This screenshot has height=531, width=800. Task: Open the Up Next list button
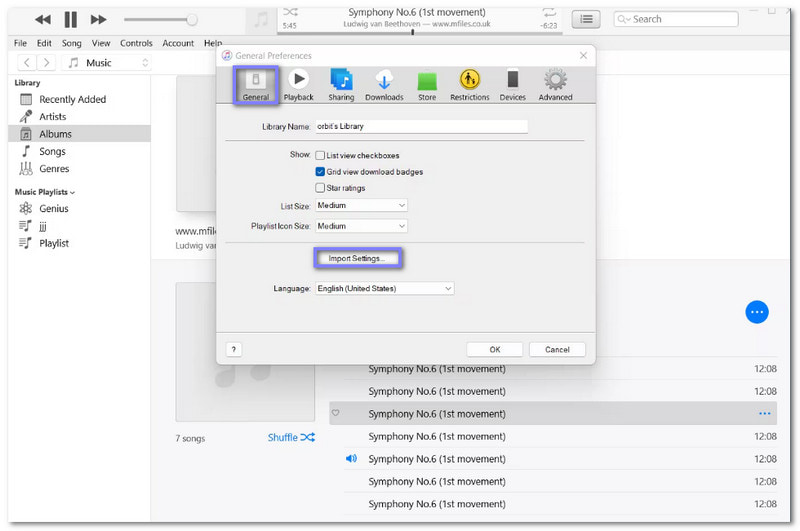pyautogui.click(x=586, y=19)
